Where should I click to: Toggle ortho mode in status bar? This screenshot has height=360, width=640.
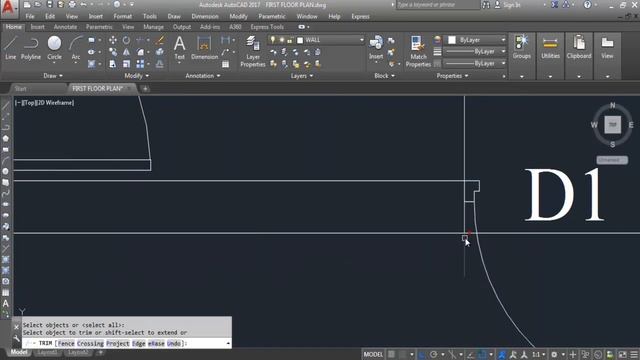[421, 354]
